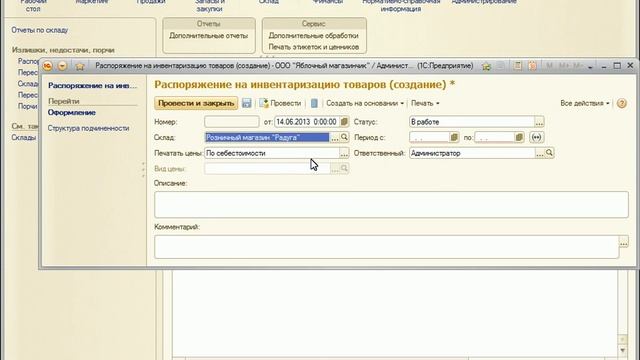Open the calculator icon in title bar
Screen dimensions: 640x360
click(x=518, y=66)
